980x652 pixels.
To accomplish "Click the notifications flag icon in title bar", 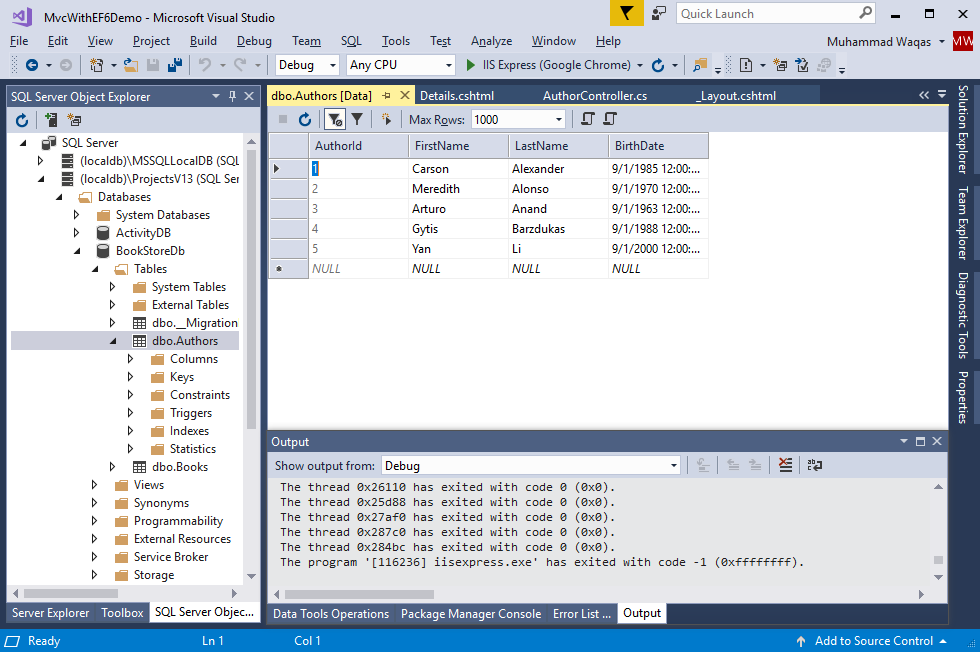I will tap(626, 13).
